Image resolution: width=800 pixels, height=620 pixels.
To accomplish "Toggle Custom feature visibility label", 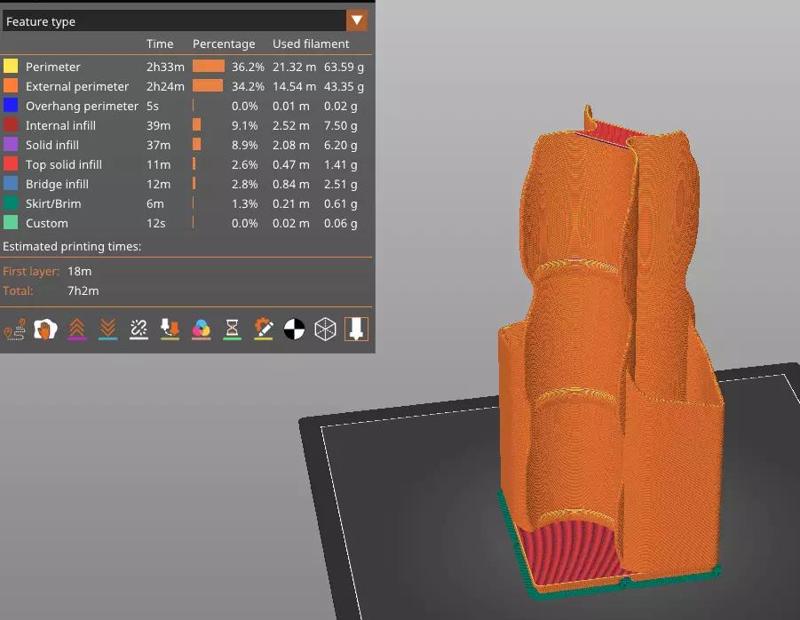I will click(x=47, y=224).
